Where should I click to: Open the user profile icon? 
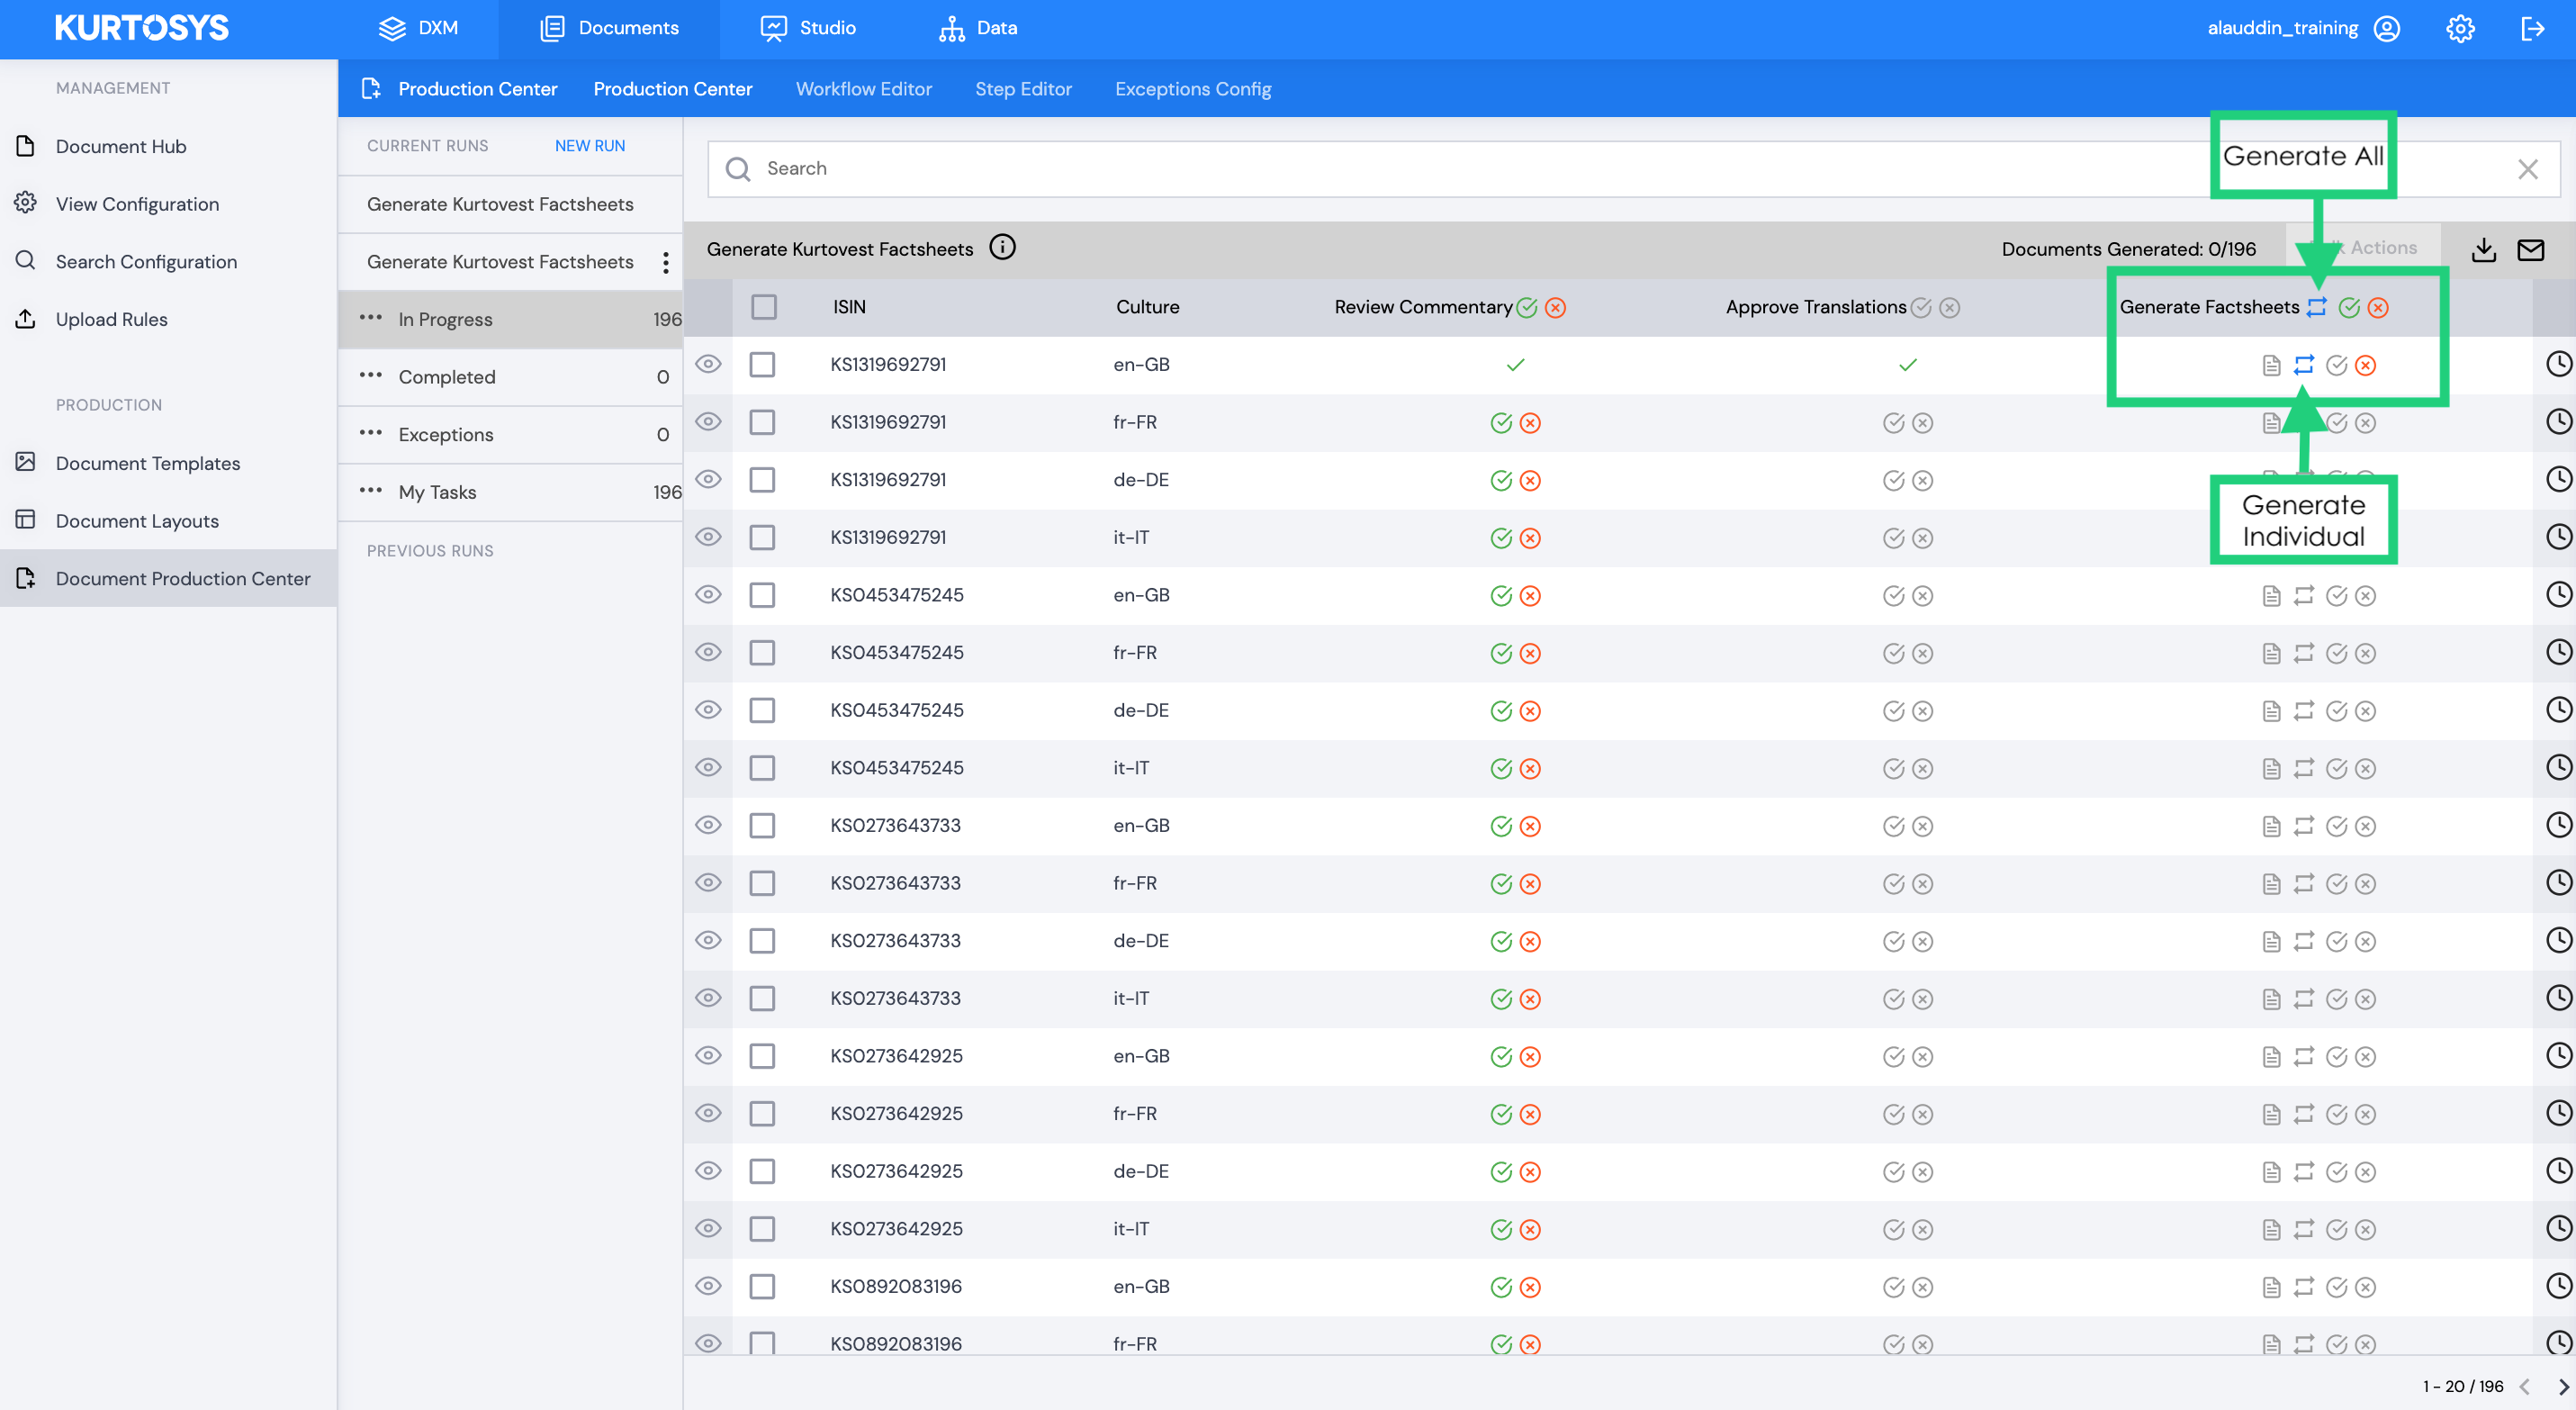tap(2387, 28)
